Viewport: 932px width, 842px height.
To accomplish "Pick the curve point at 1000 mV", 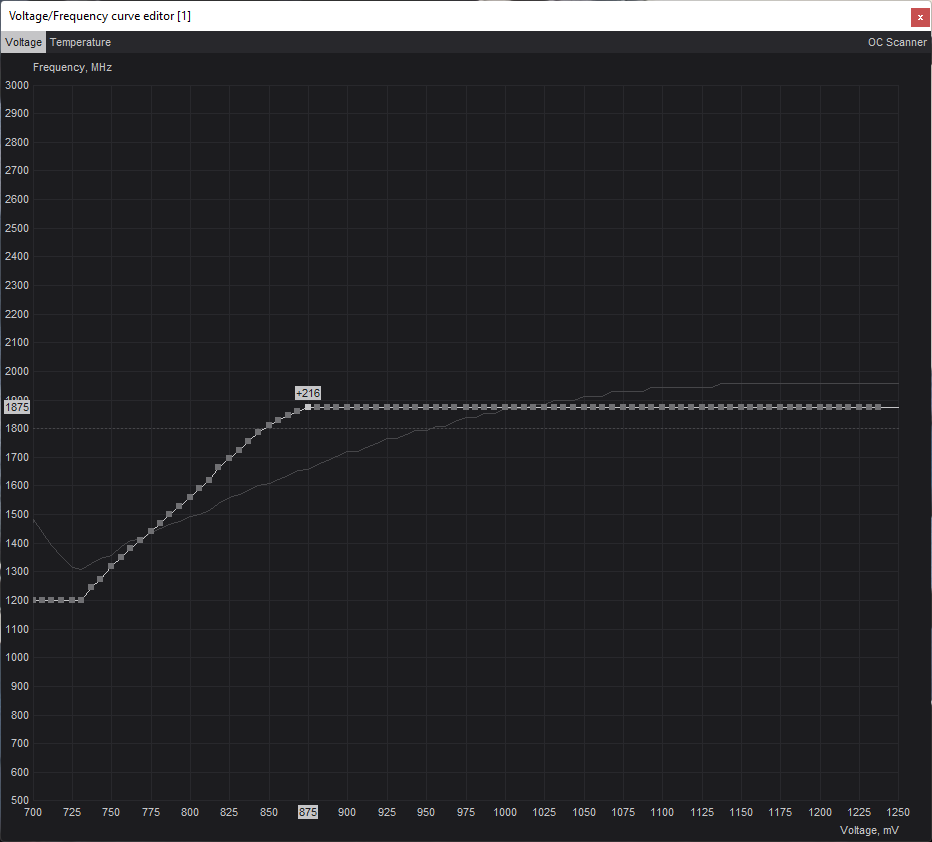I will (505, 407).
